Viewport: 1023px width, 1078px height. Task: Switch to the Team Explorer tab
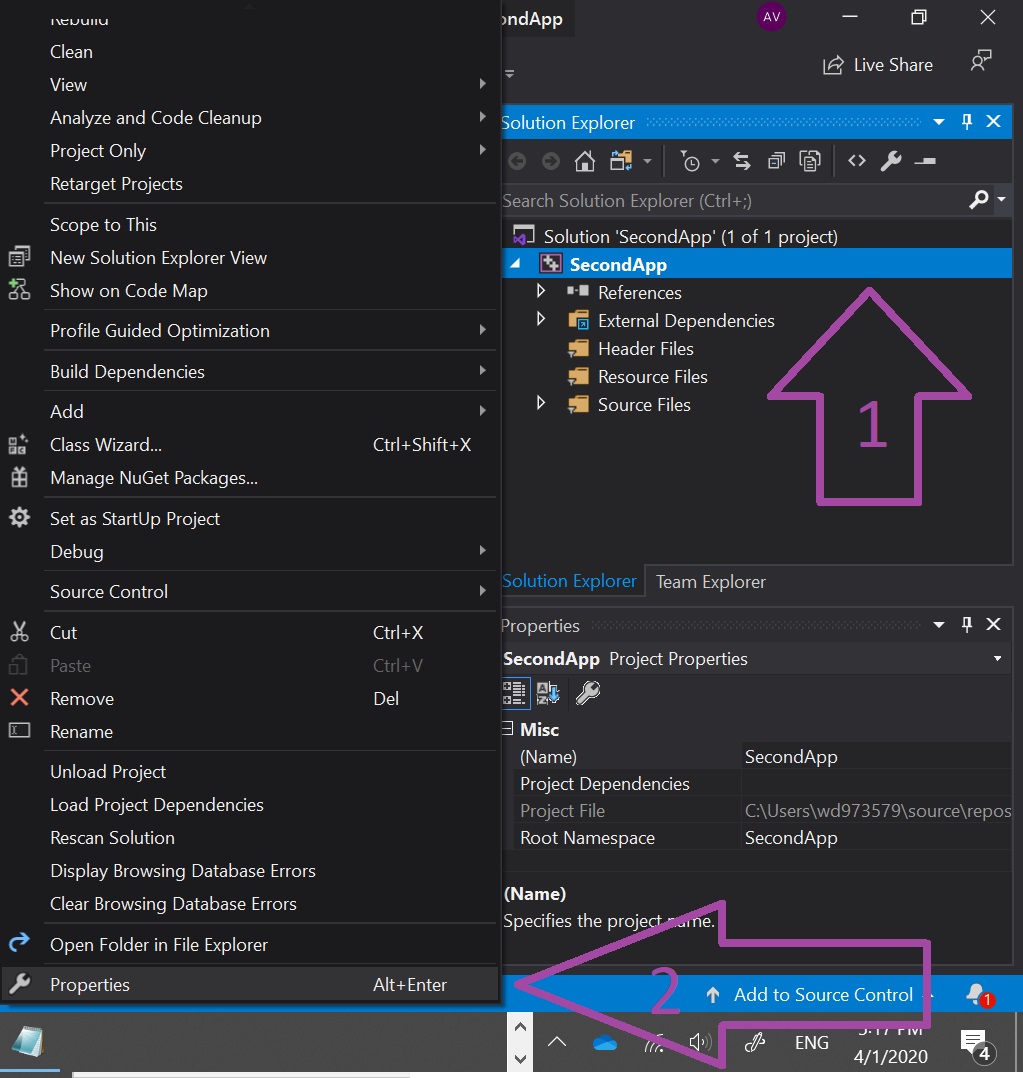tap(710, 582)
